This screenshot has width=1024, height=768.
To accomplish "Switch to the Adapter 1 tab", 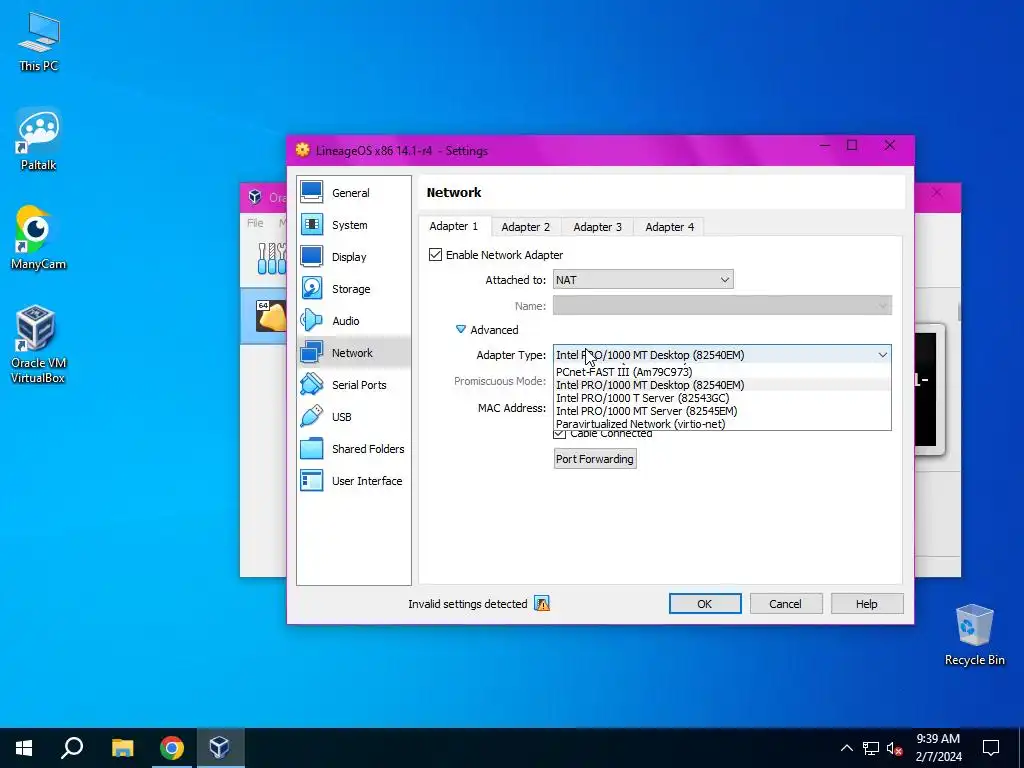I will click(454, 226).
